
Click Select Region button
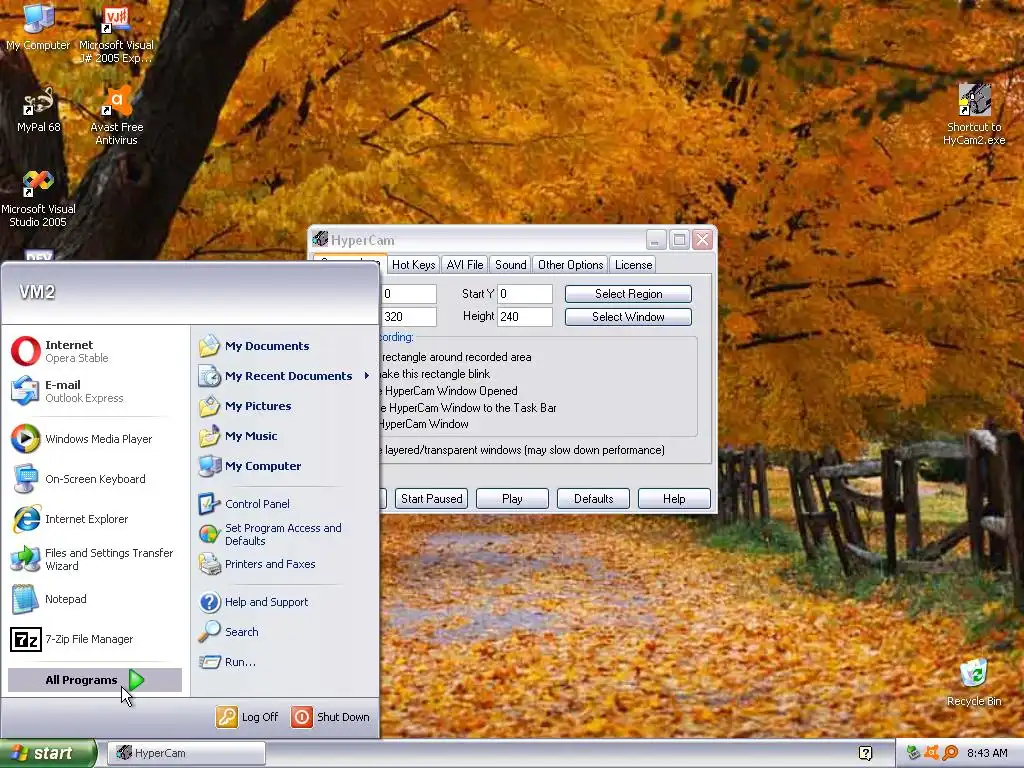[628, 294]
